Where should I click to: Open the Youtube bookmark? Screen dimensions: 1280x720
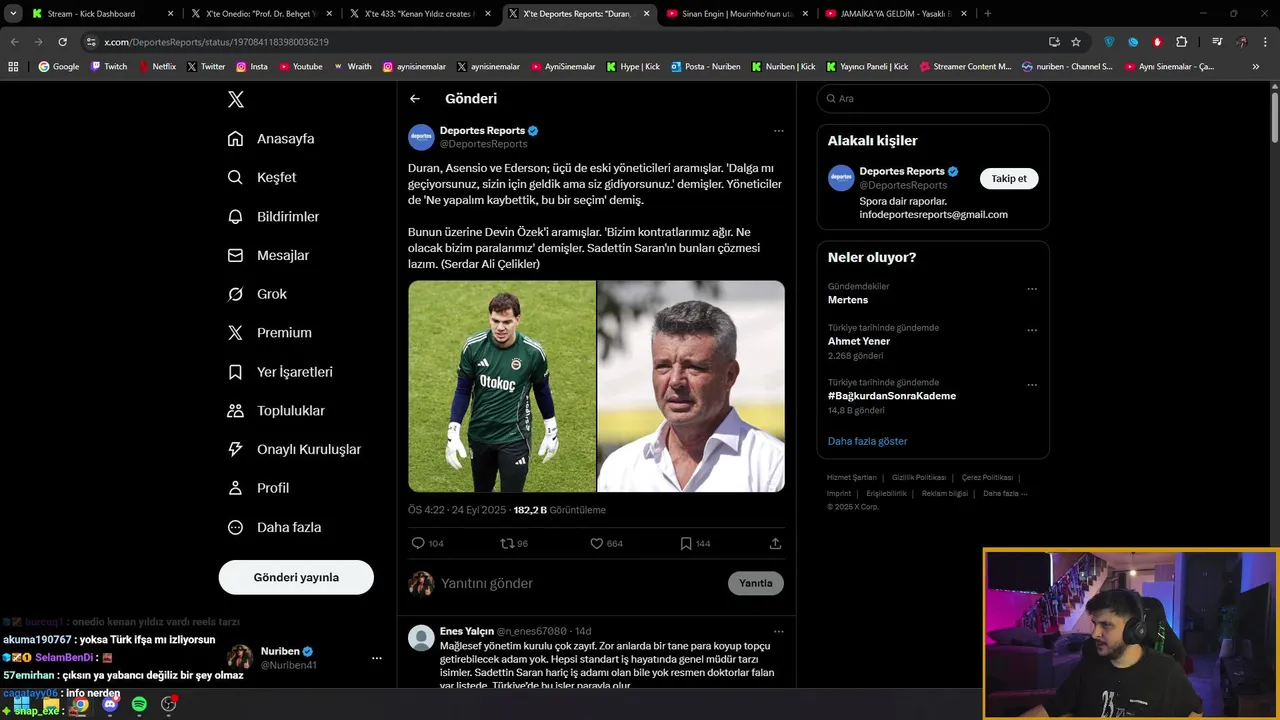click(301, 67)
